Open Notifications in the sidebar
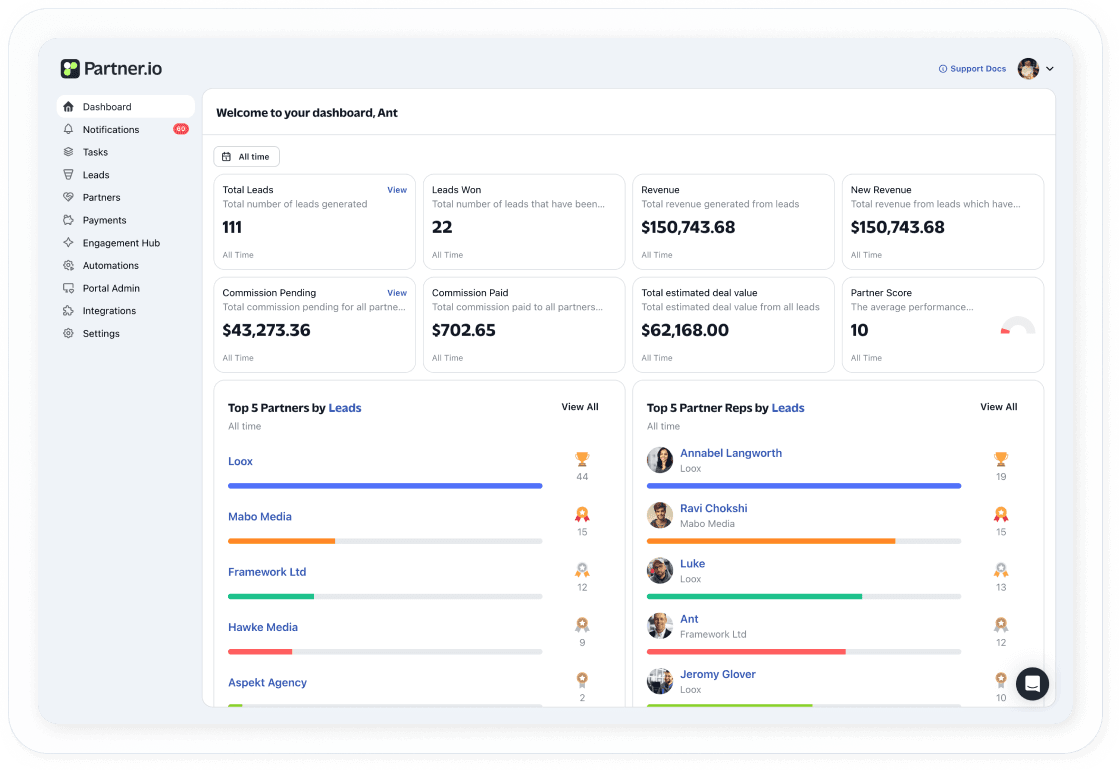Image resolution: width=1119 pixels, height=770 pixels. (126, 129)
